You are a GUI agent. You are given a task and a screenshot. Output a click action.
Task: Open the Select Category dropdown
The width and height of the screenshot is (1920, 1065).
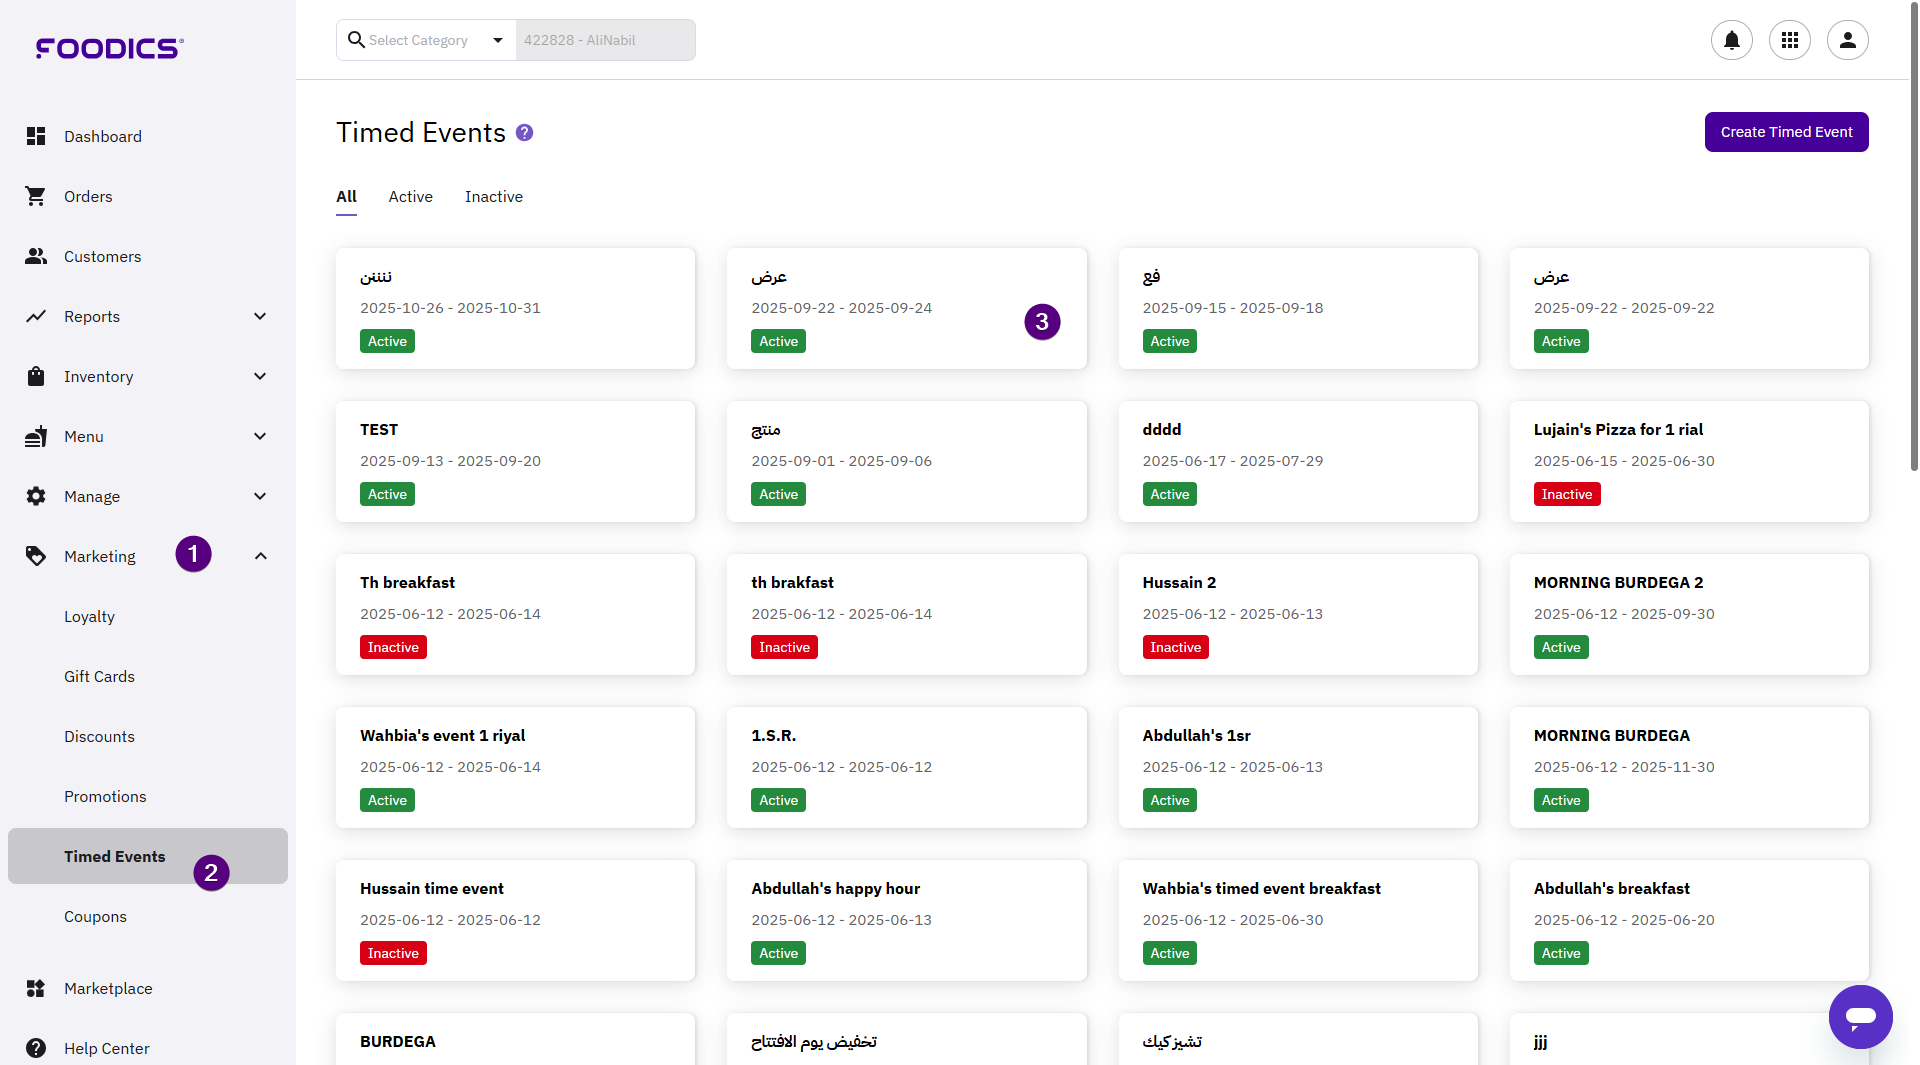coord(427,40)
